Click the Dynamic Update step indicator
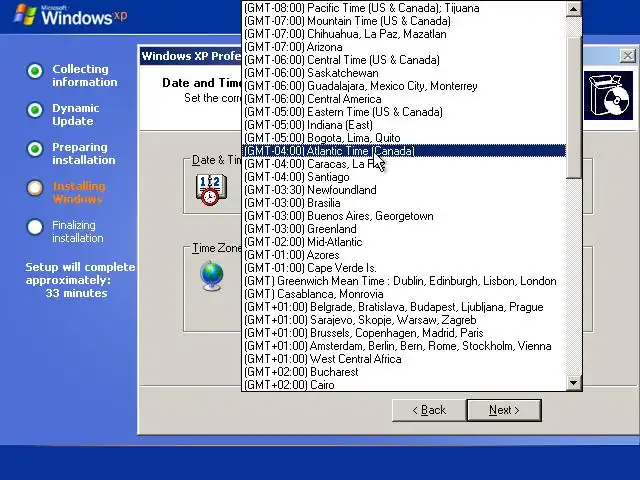Screen dimensions: 640x480 pyautogui.click(x=35, y=110)
